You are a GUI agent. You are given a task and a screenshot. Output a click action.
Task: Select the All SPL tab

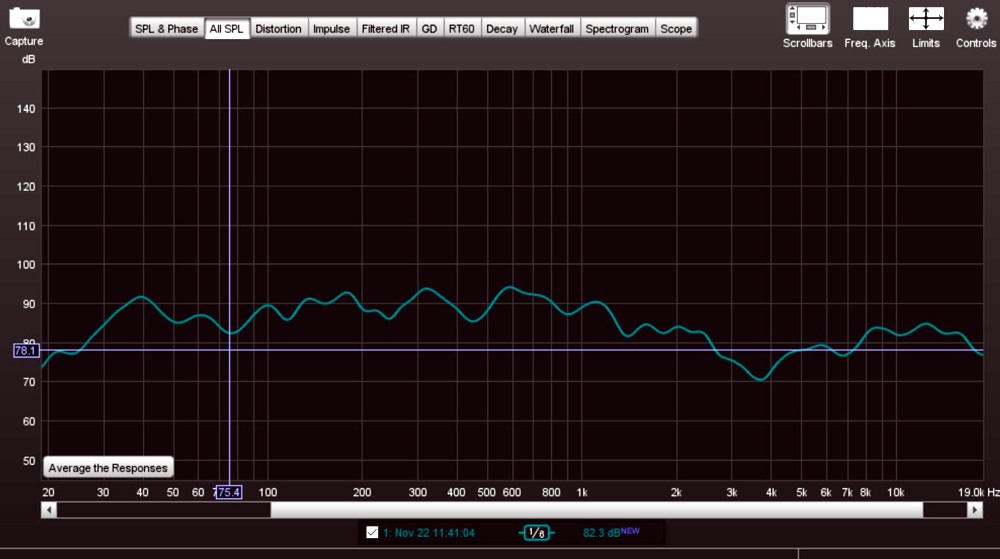tap(226, 29)
